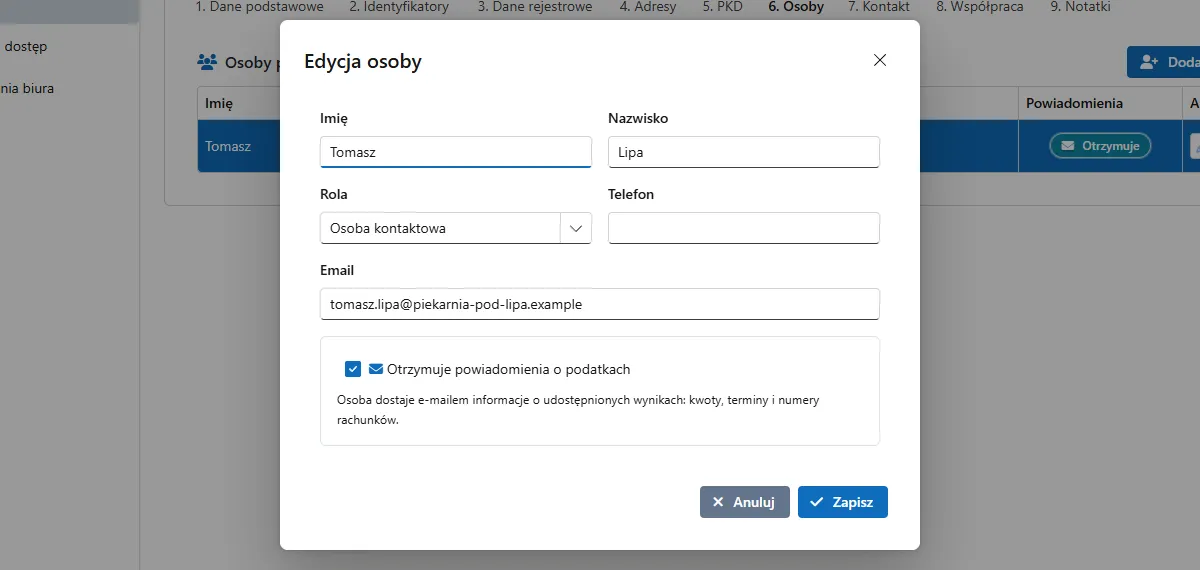Switch to tab 2. Identyfikatory

click(399, 7)
